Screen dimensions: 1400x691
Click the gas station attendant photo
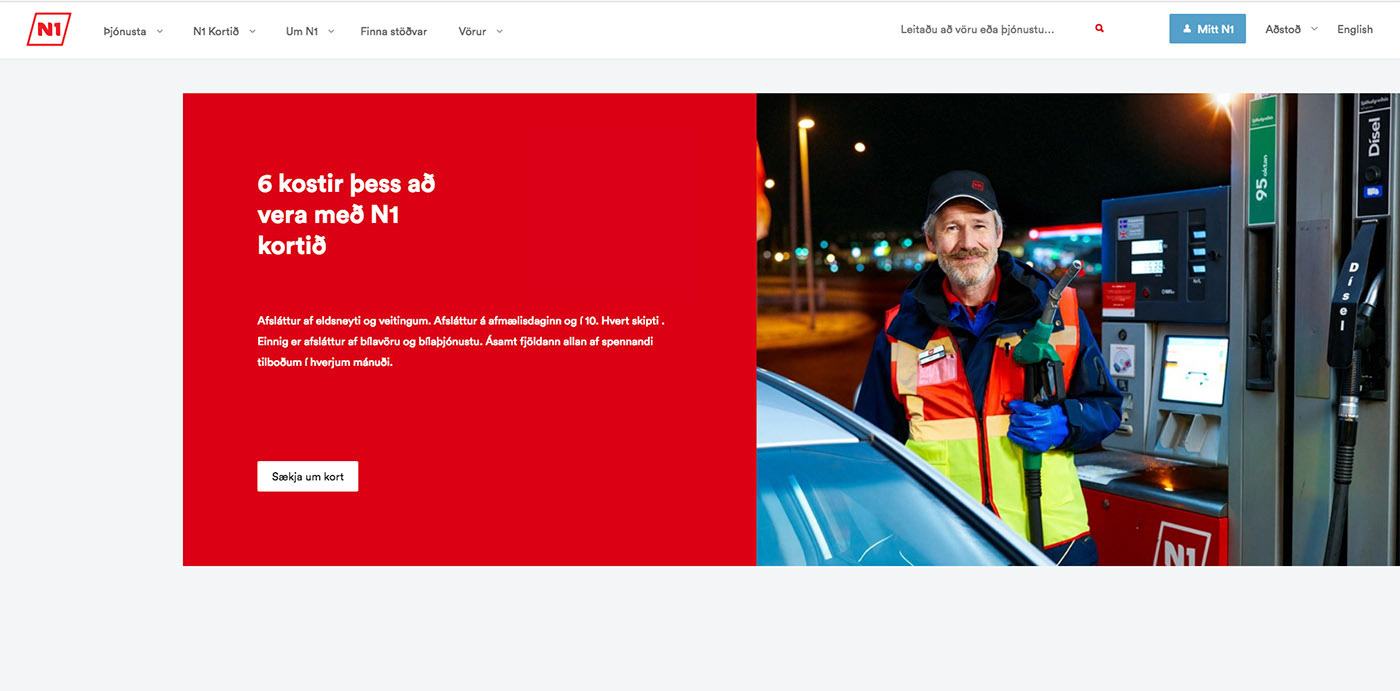(x=1078, y=329)
